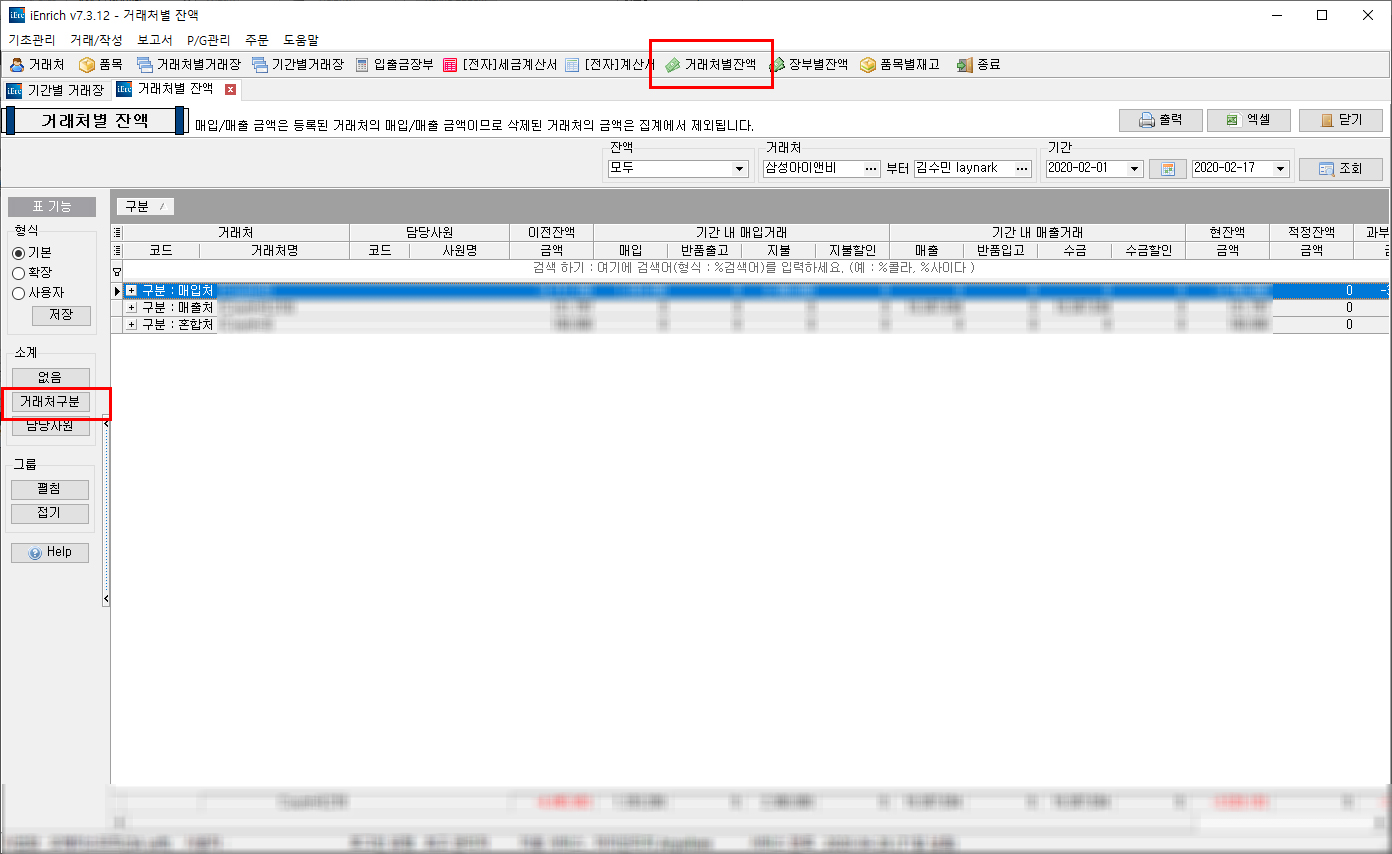1392x854 pixels.
Task: Sort by the 거래처명 column header
Action: point(275,251)
